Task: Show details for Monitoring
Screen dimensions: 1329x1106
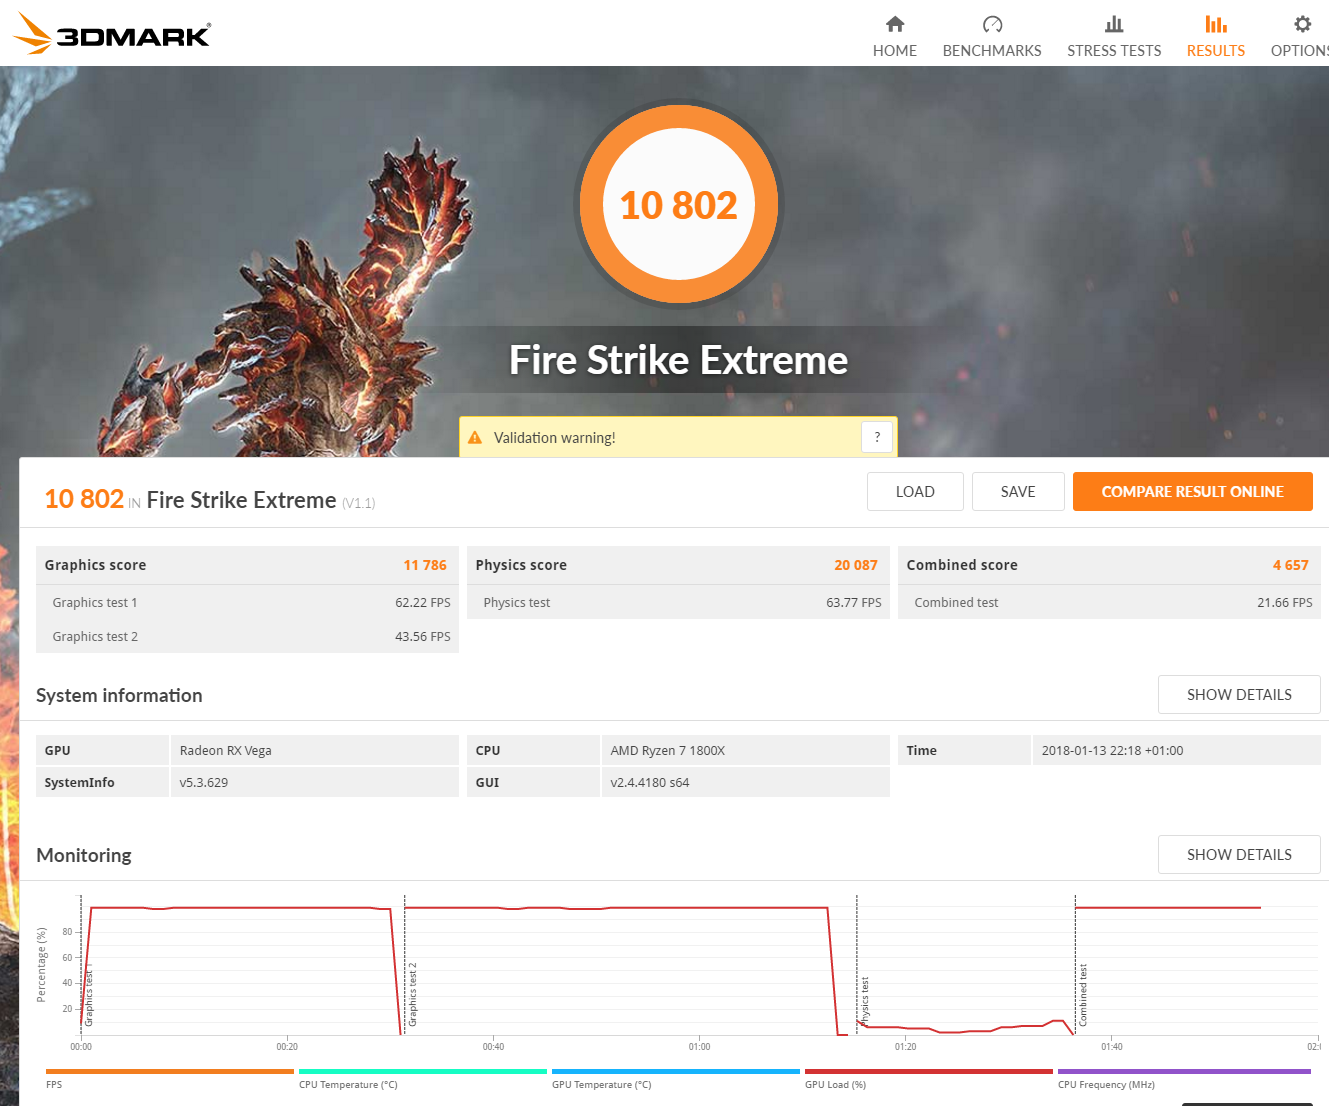Action: (1239, 855)
